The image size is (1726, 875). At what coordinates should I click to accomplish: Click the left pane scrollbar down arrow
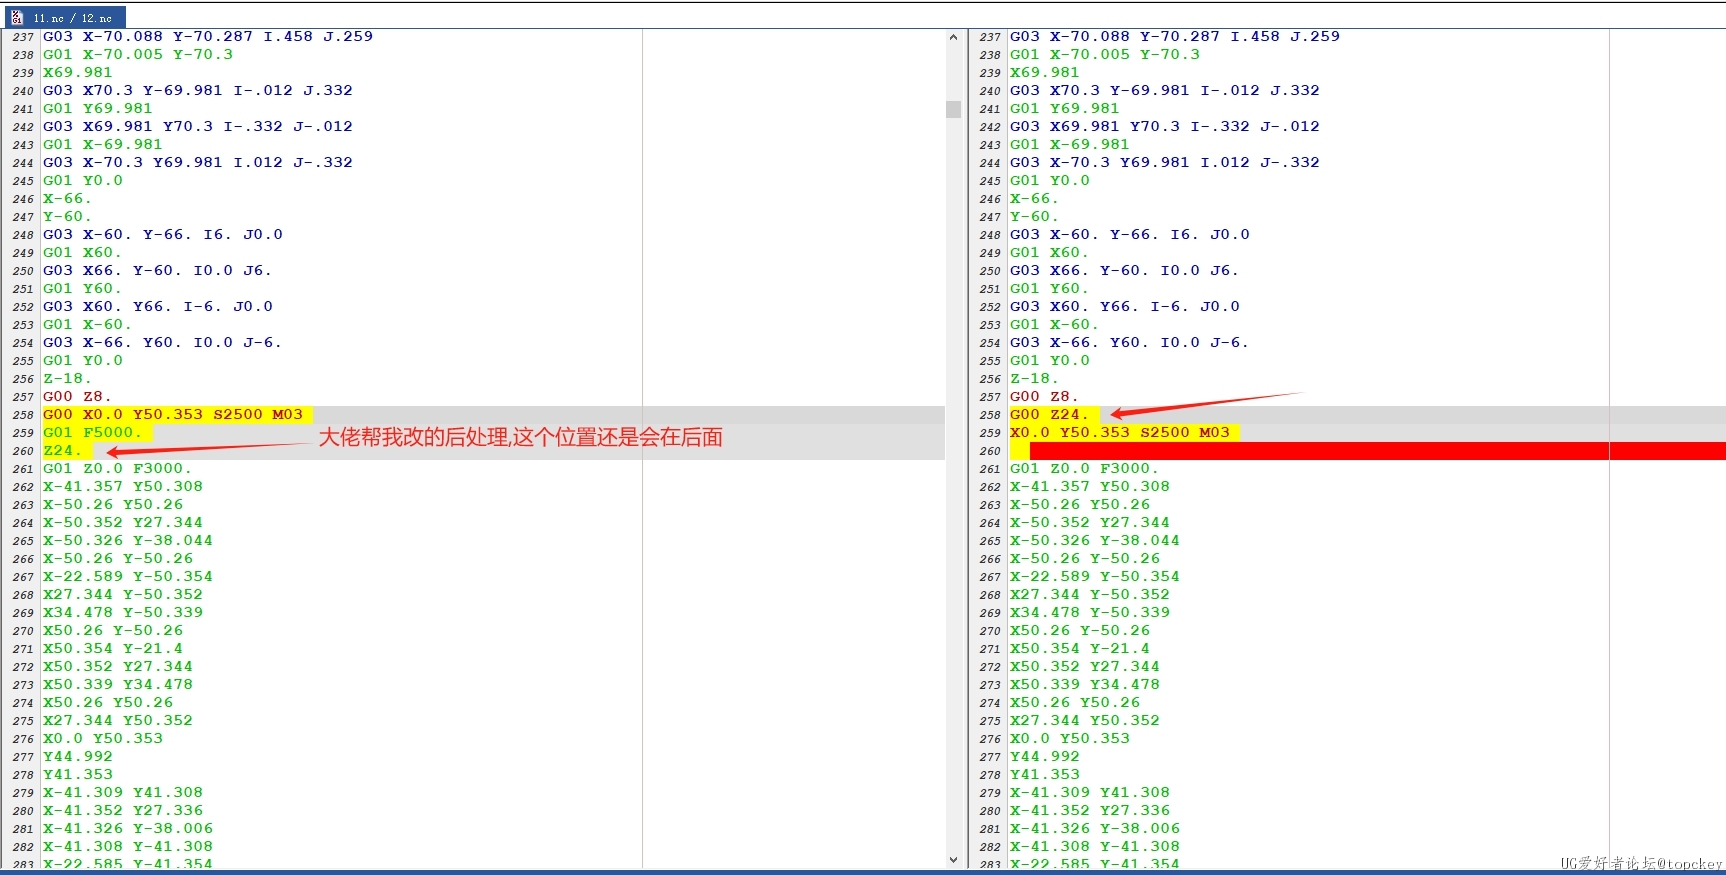[953, 859]
